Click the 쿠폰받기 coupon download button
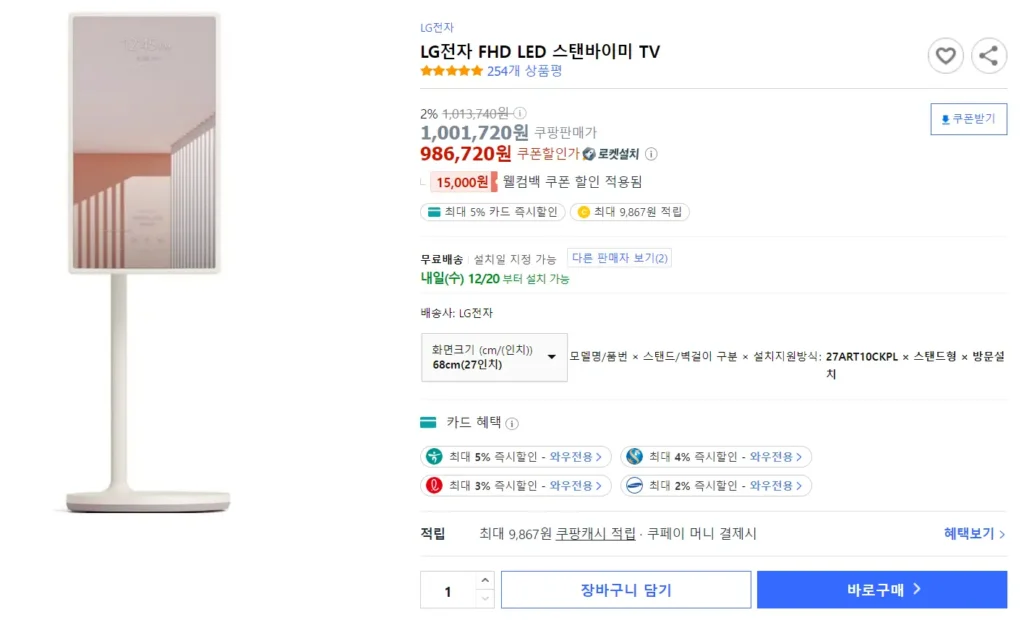This screenshot has width=1024, height=620. pos(967,118)
